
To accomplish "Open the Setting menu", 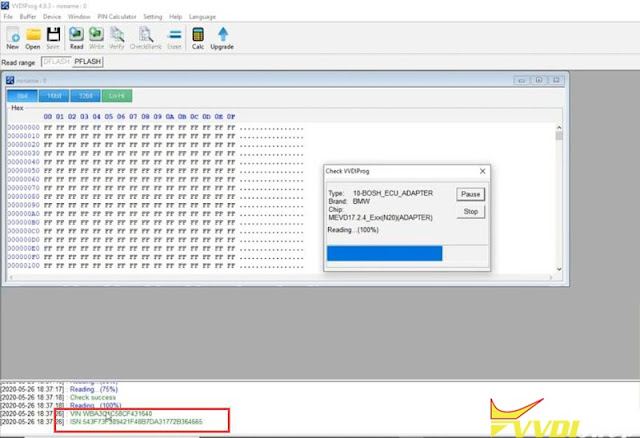I will click(153, 17).
